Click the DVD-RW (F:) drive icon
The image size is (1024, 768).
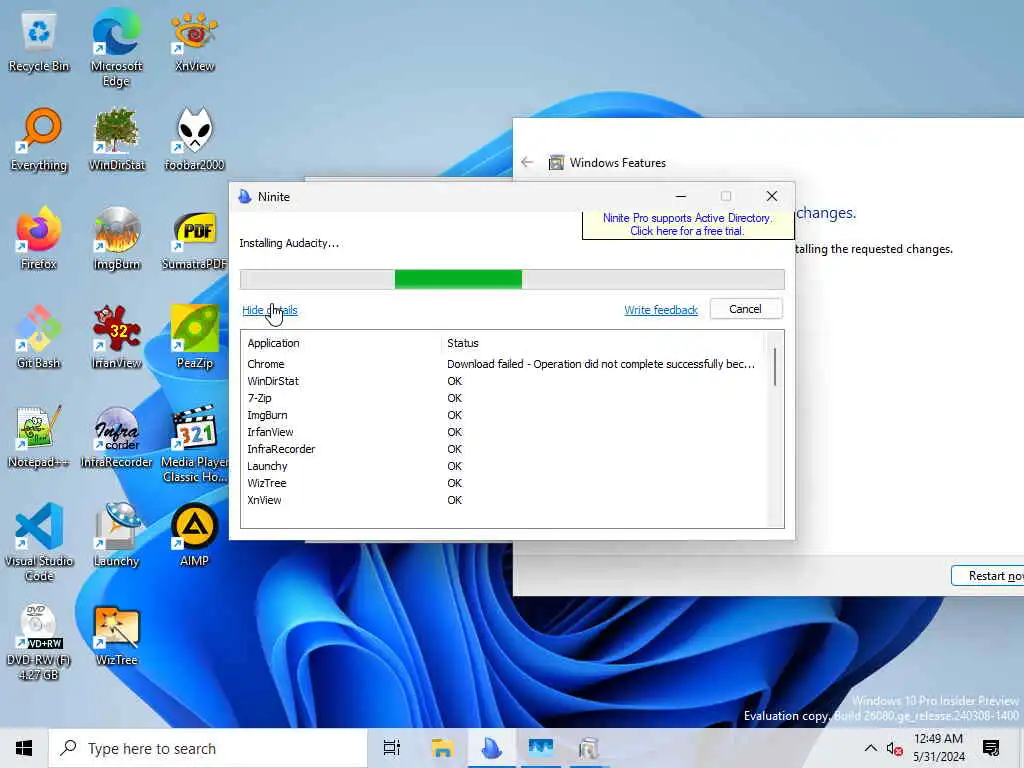pos(39,643)
